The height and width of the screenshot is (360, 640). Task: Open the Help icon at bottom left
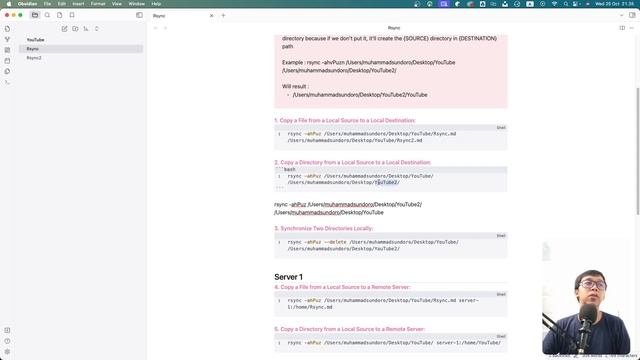pos(7,341)
